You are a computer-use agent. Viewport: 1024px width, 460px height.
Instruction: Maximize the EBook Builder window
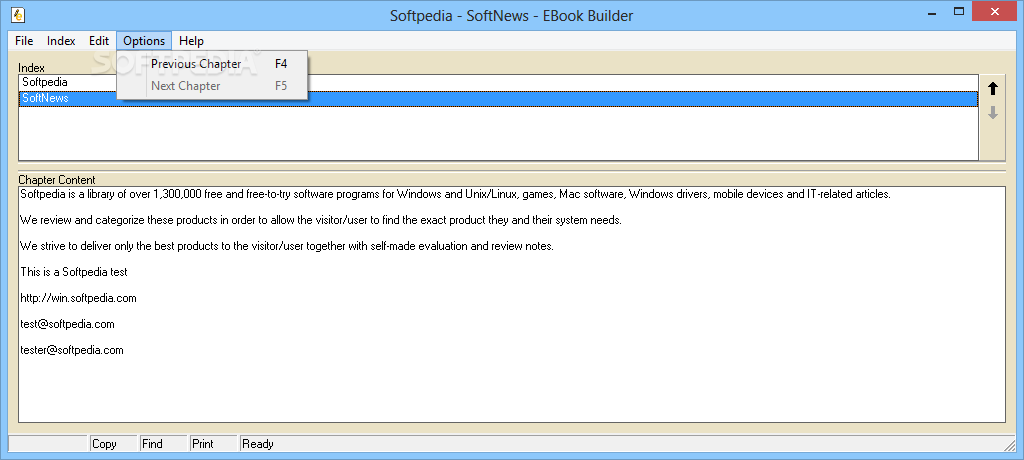click(x=959, y=11)
